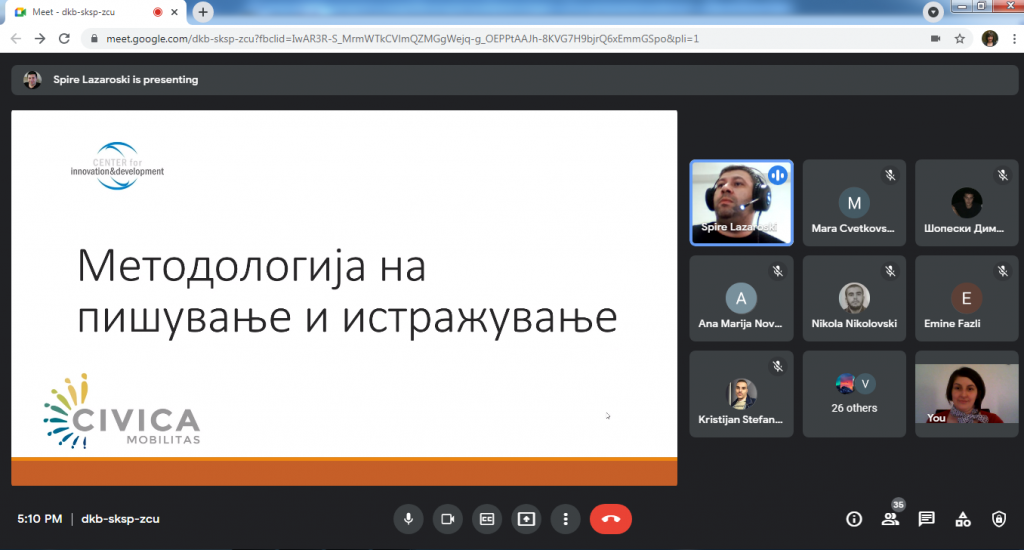View site information via the lock icon
1024x550 pixels.
coord(94,39)
